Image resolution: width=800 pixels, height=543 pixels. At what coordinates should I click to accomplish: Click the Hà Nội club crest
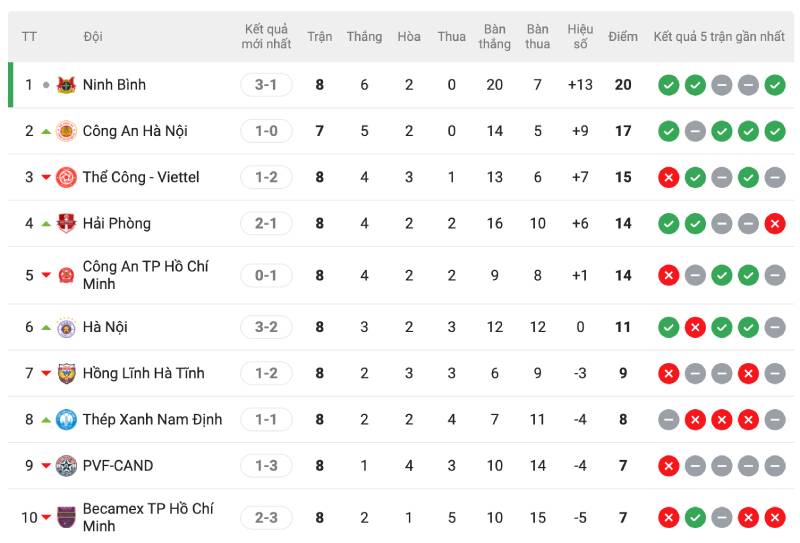[x=66, y=327]
